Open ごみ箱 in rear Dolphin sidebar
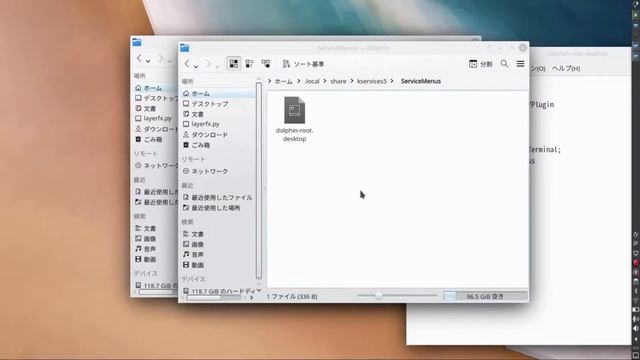Viewport: 640px width, 360px height. pos(155,139)
